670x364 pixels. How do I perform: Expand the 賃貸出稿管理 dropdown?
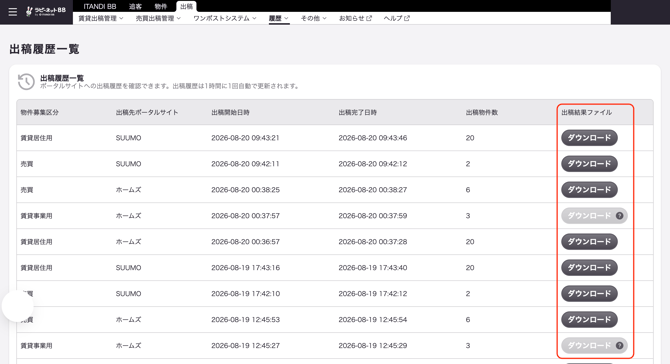tap(100, 18)
